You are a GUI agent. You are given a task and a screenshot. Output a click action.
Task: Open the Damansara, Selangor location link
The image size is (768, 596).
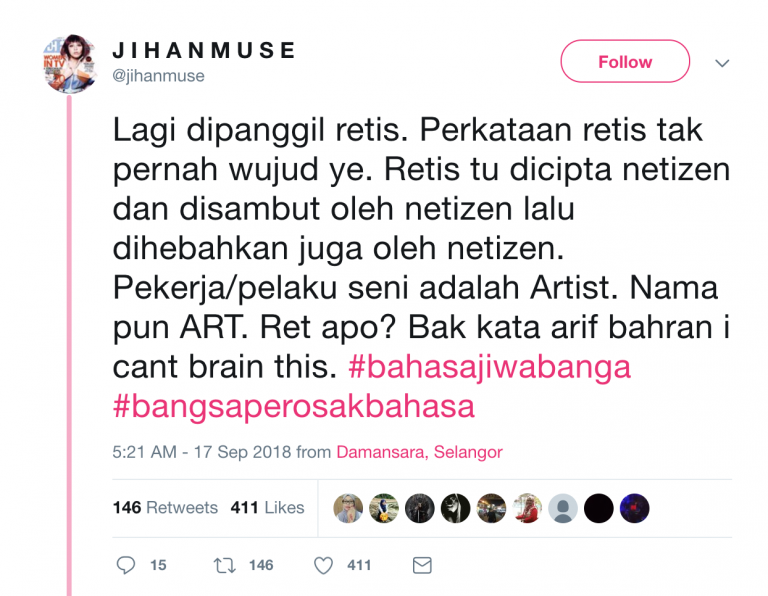[419, 452]
